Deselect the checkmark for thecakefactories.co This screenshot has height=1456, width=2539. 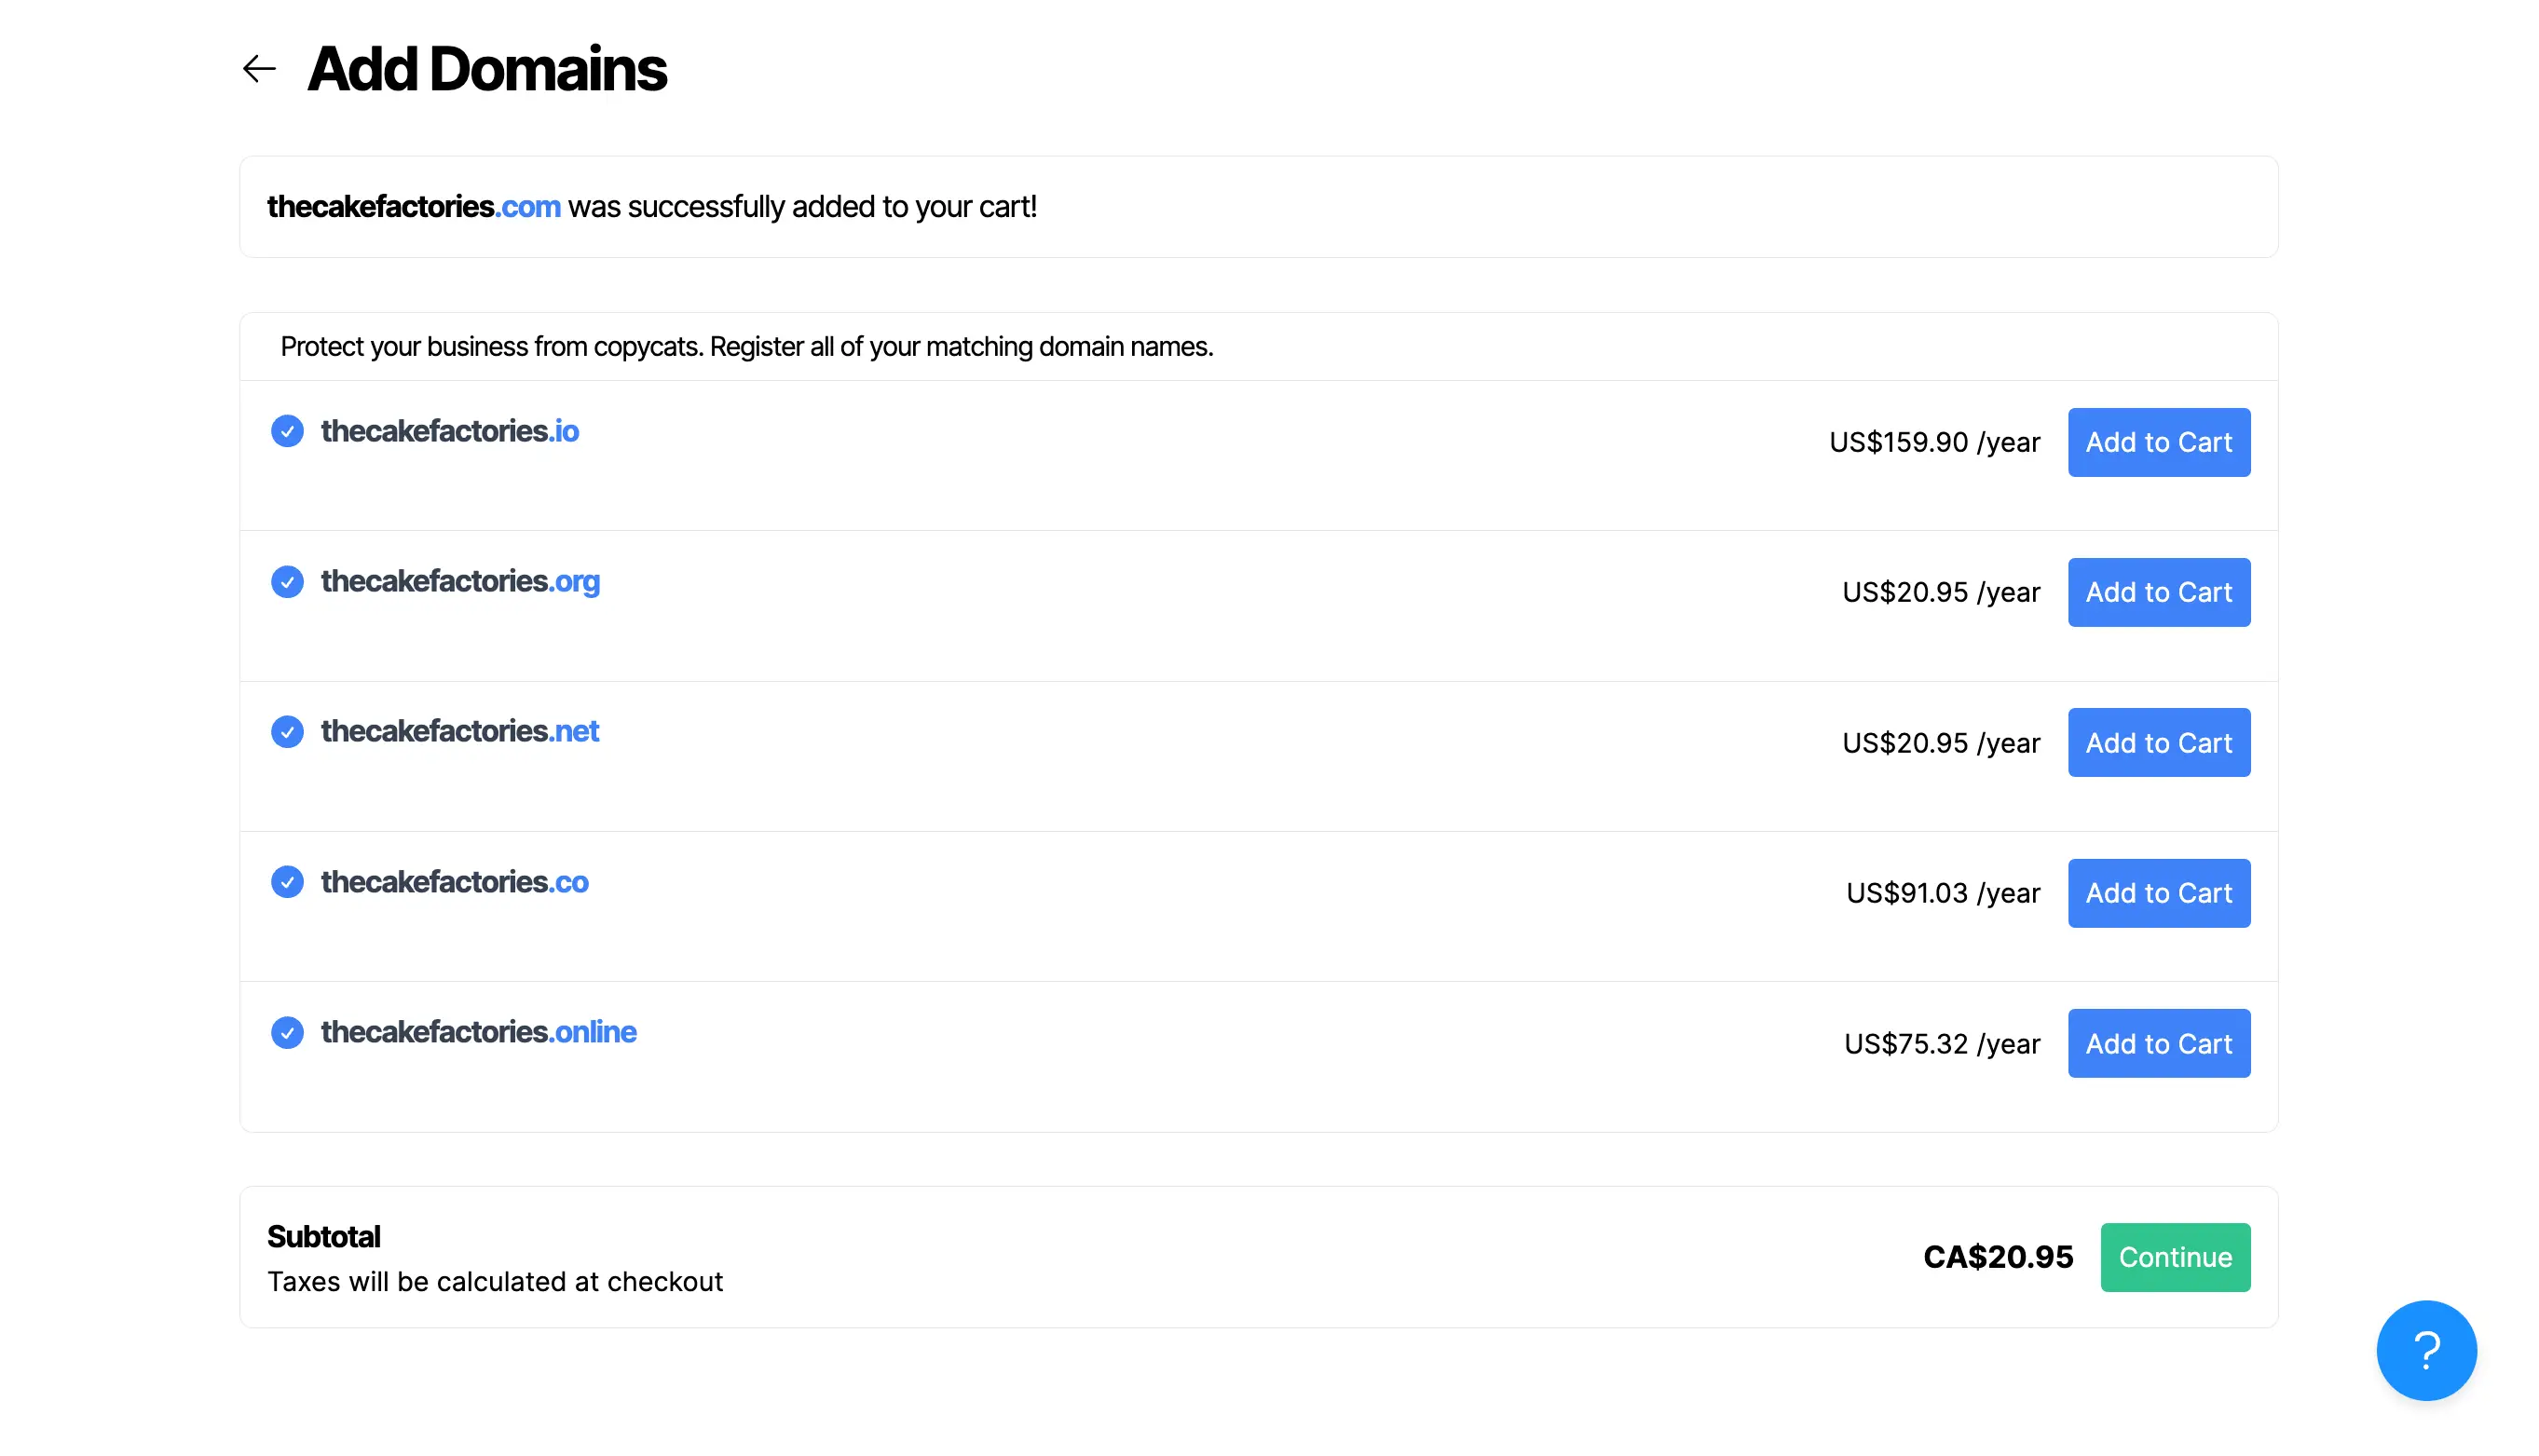289,883
